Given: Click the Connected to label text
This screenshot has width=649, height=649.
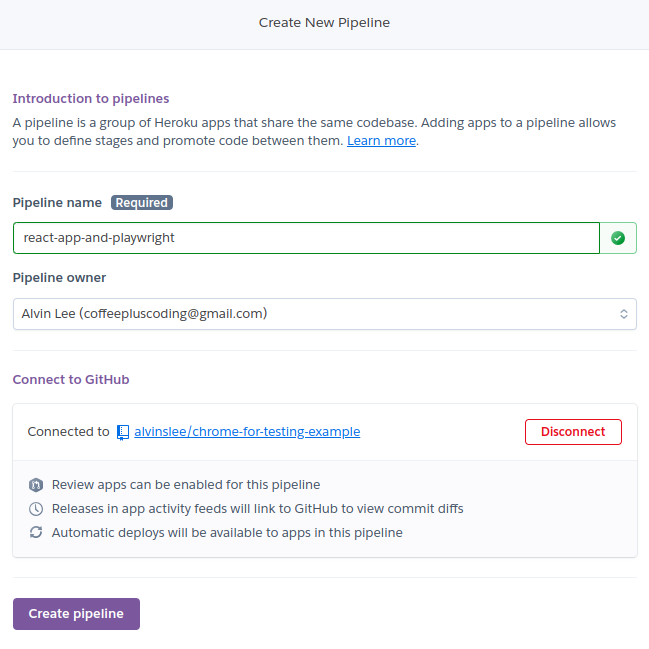Looking at the screenshot, I should (x=68, y=432).
